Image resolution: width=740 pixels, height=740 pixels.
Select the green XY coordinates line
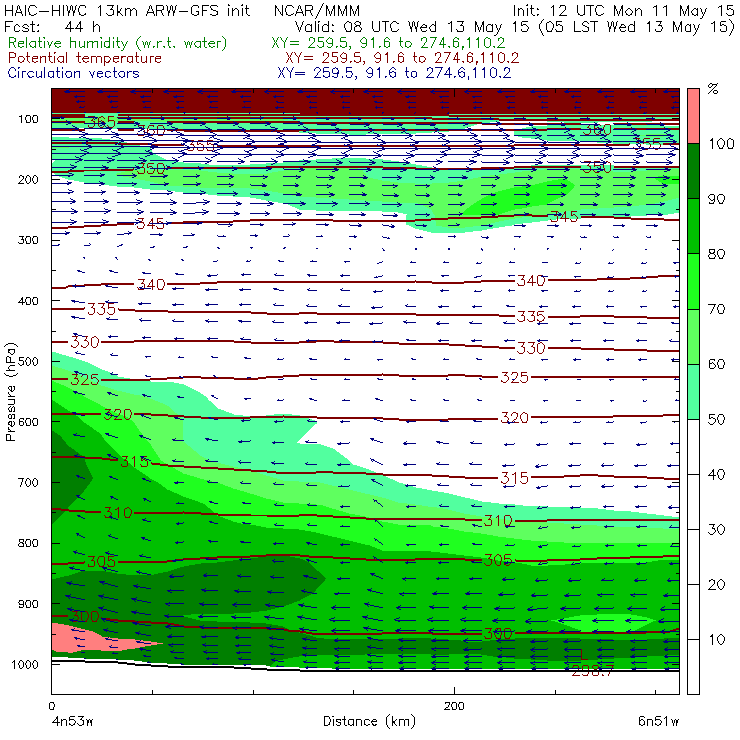point(388,43)
